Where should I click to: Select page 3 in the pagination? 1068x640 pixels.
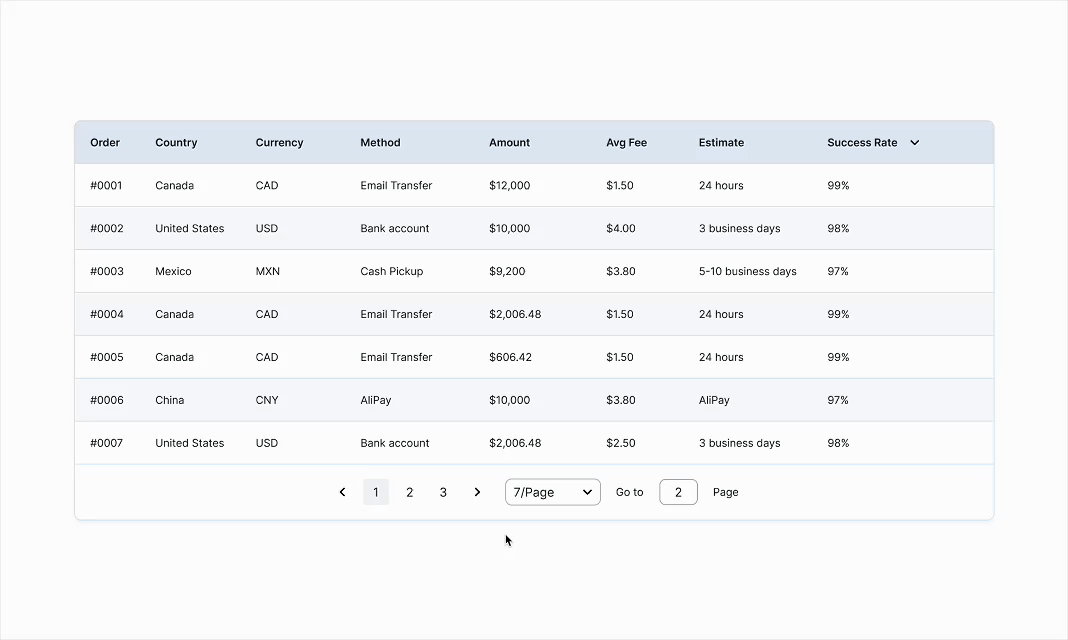(443, 492)
